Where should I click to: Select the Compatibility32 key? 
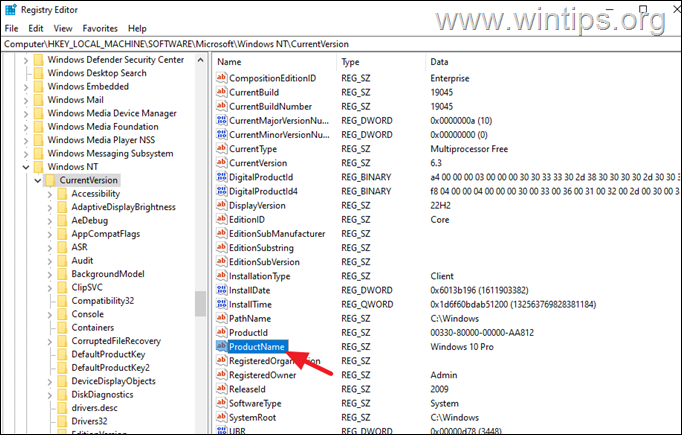point(103,301)
